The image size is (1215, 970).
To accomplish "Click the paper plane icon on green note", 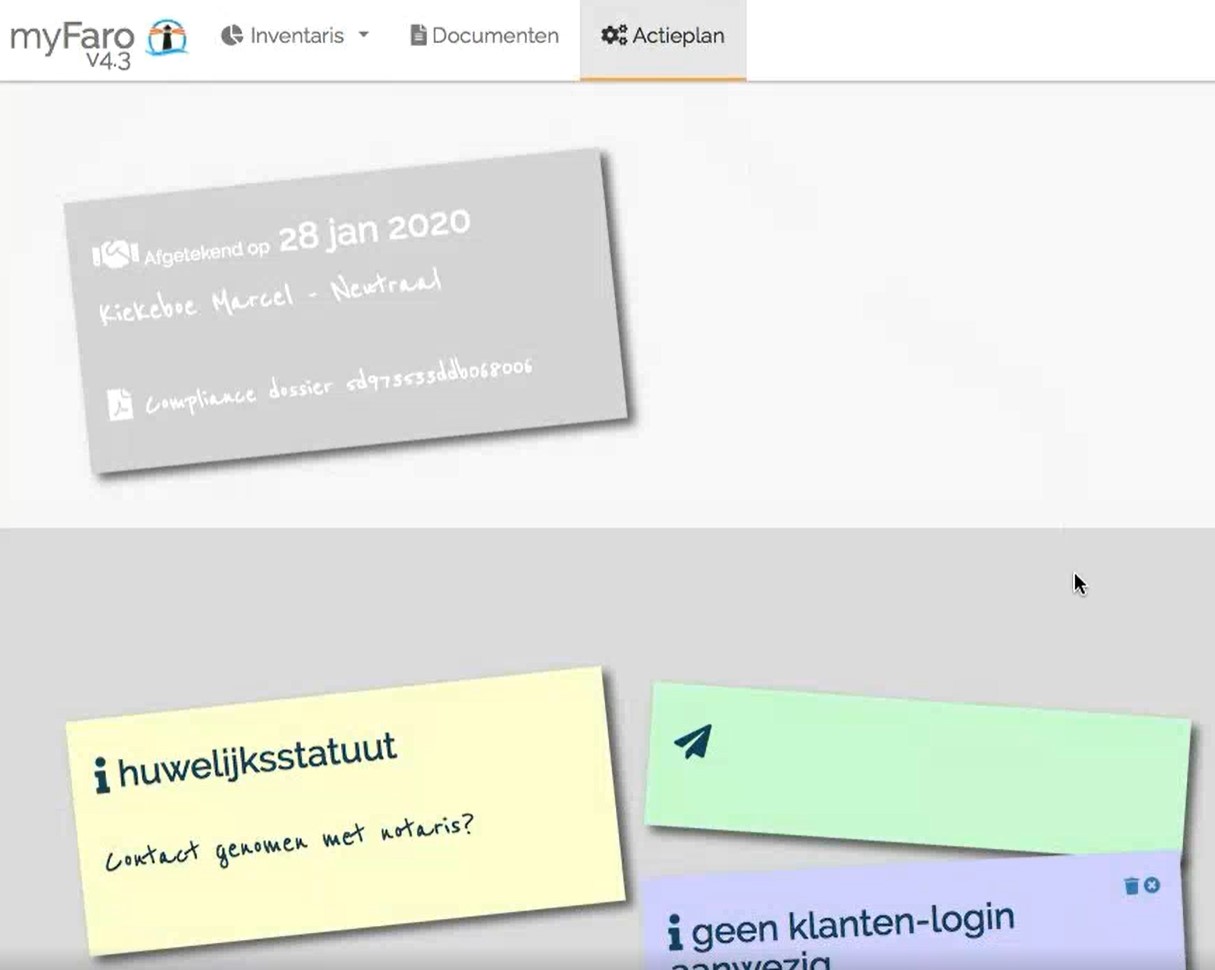I will coord(693,741).
